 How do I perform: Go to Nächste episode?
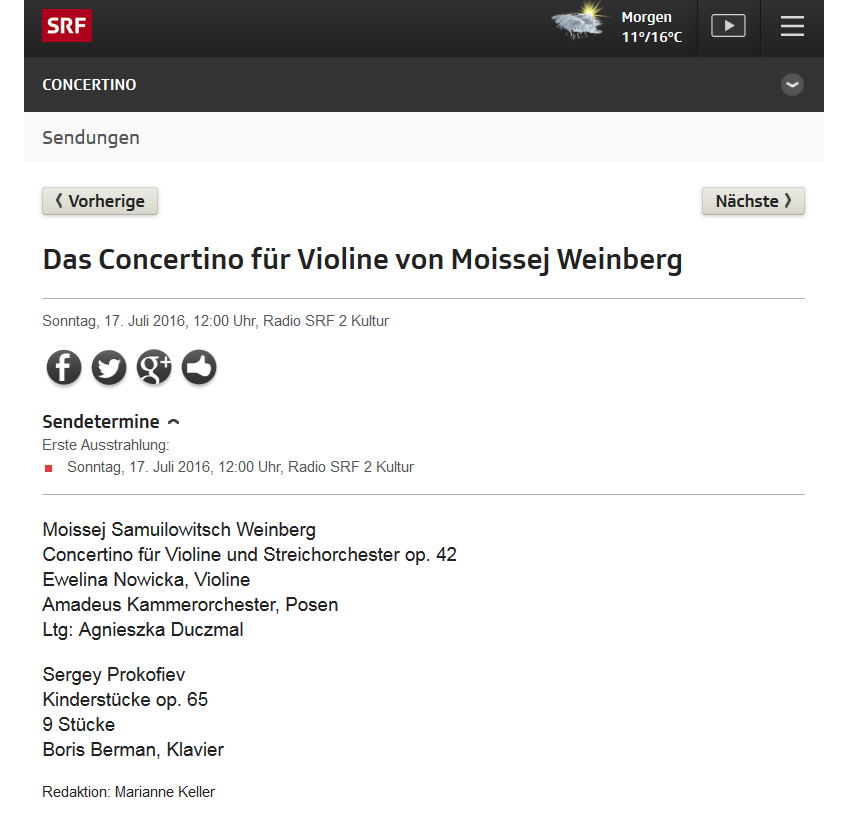pos(753,201)
